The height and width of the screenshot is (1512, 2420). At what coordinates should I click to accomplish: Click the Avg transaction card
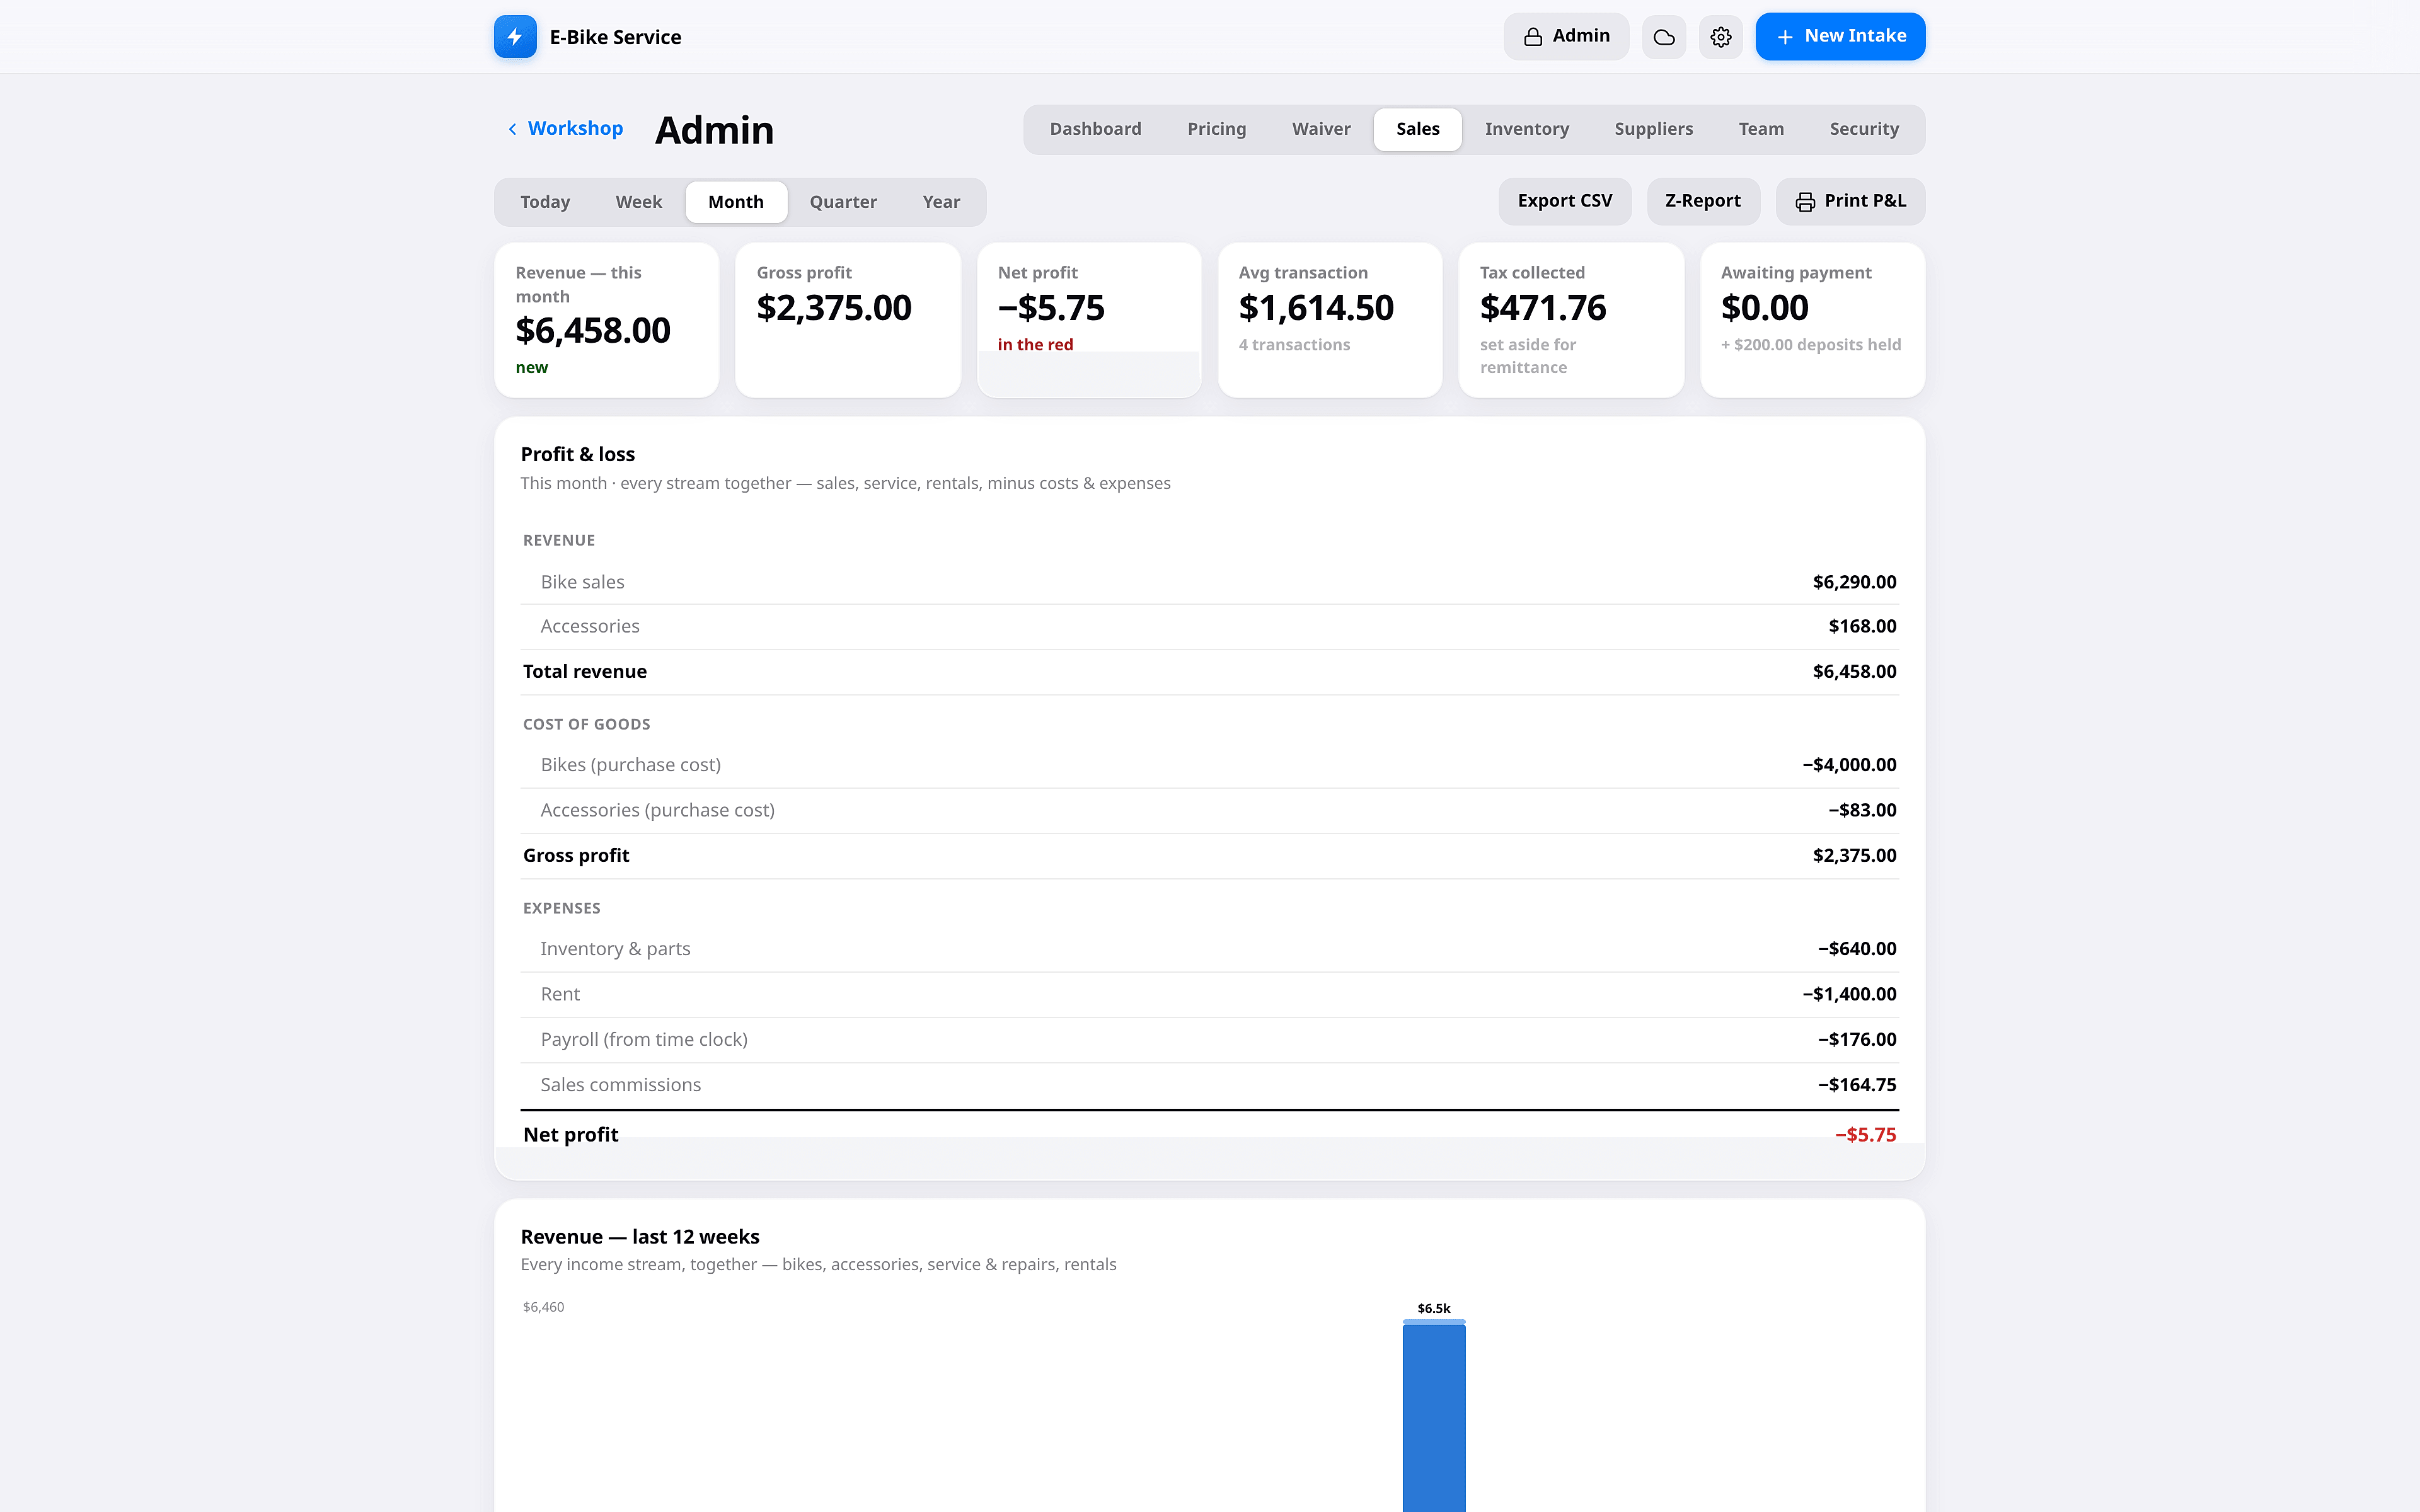(1330, 320)
